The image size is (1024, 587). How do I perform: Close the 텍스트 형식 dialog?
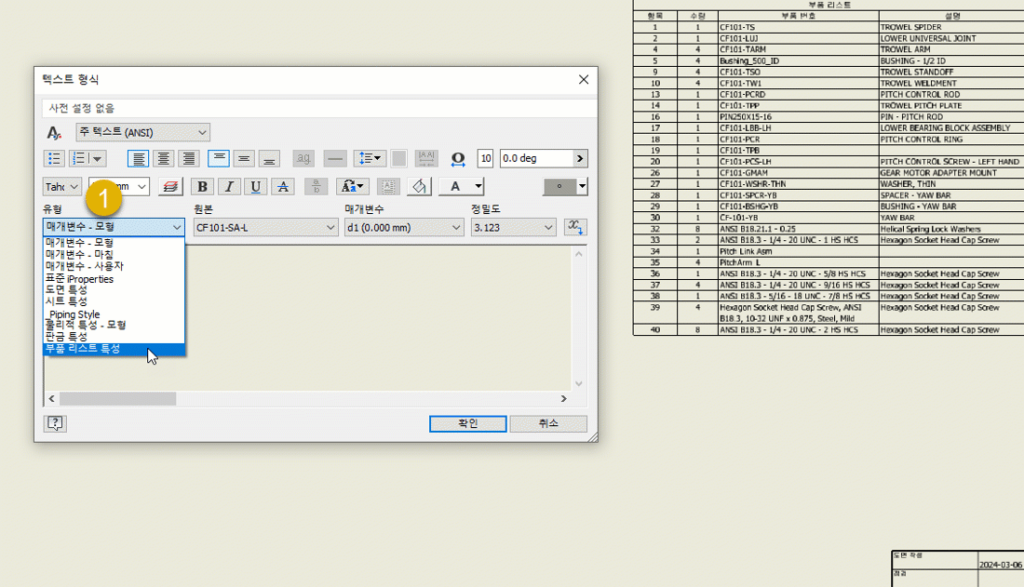(x=583, y=80)
